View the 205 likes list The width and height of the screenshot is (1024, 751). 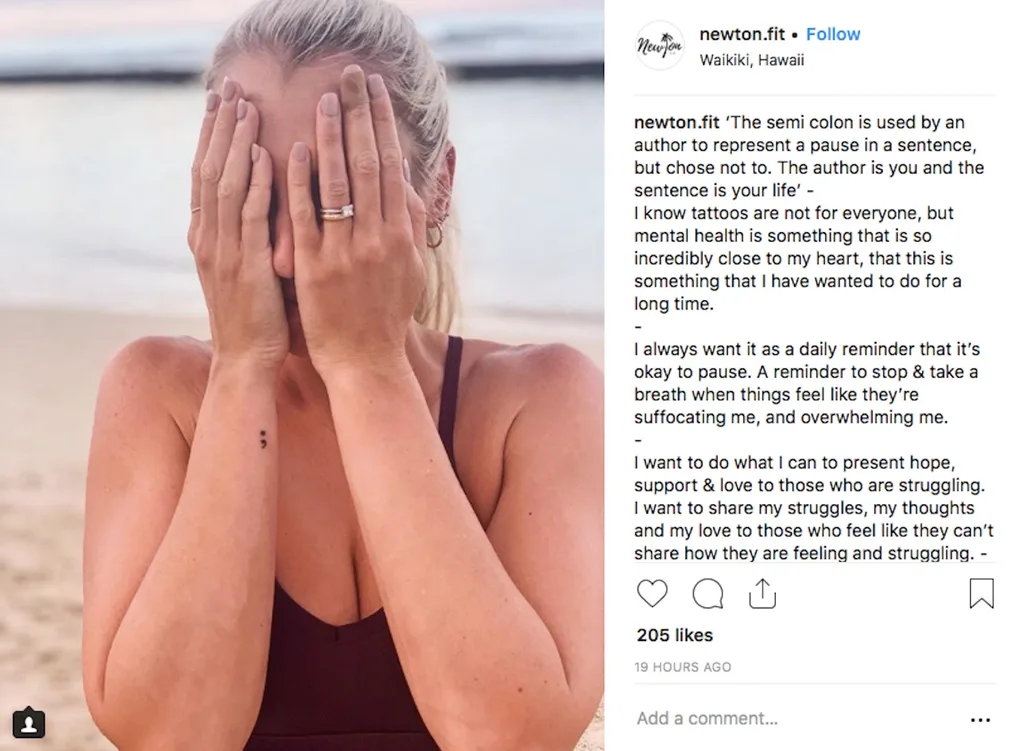[x=674, y=635]
